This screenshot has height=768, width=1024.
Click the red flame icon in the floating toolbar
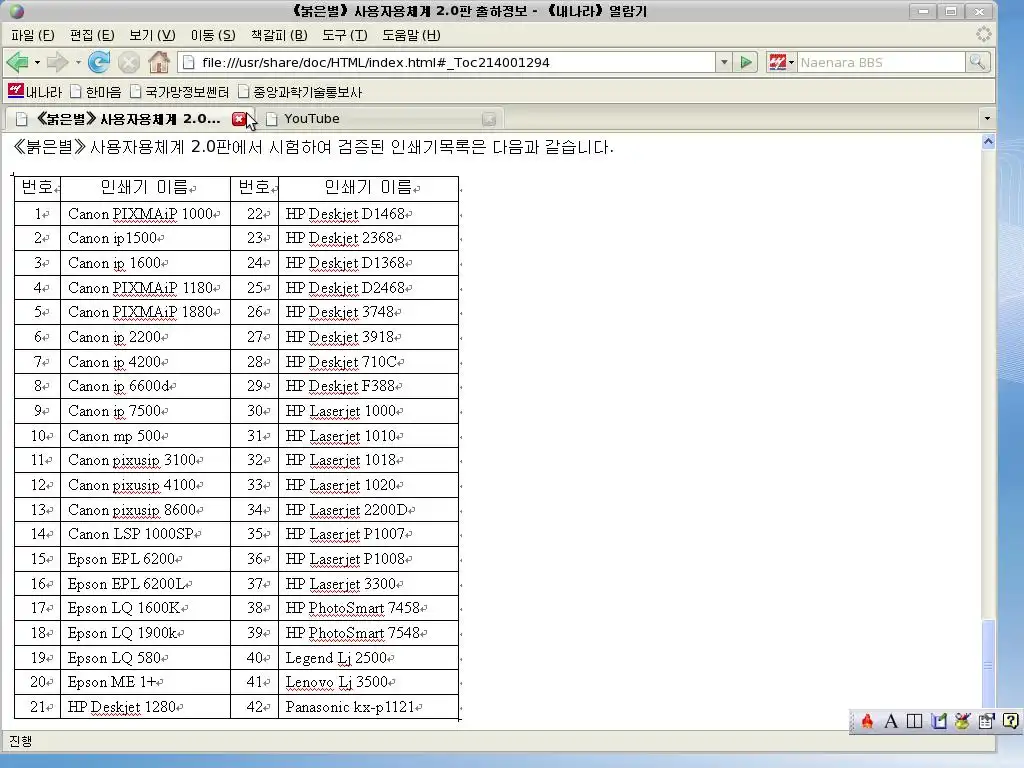tap(867, 721)
